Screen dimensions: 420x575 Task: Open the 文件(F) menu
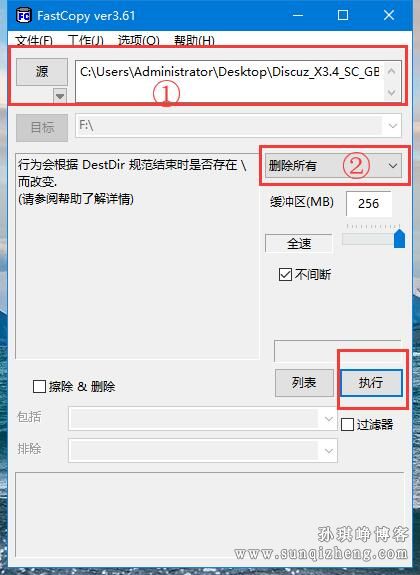tap(34, 40)
